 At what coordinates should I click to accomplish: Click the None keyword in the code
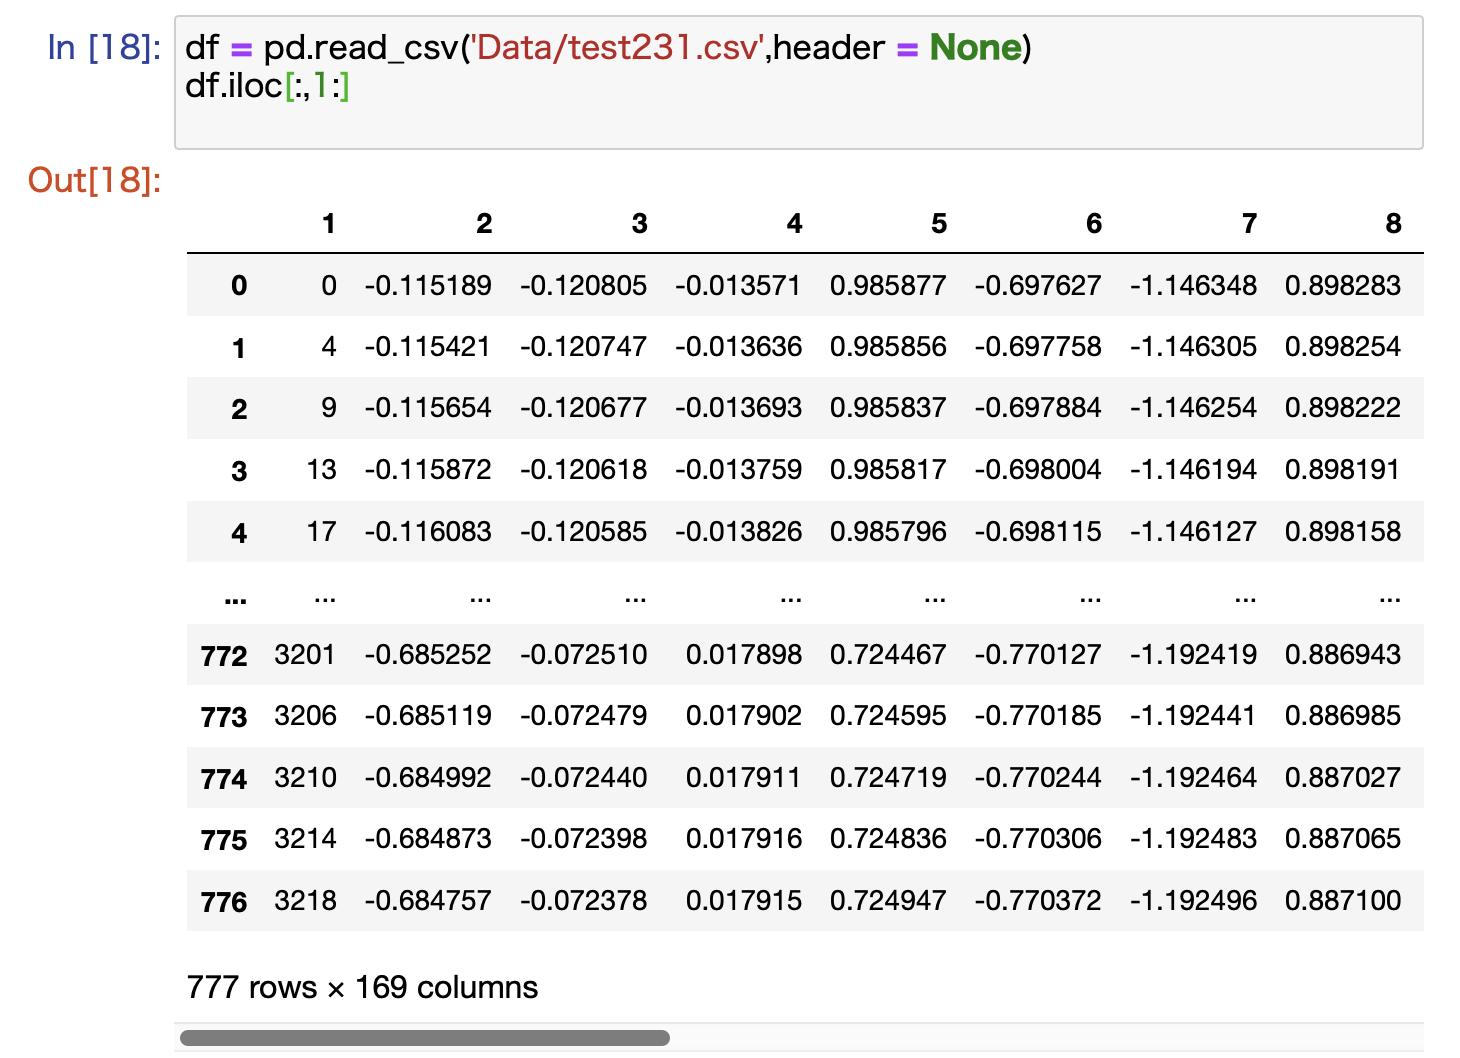(975, 47)
